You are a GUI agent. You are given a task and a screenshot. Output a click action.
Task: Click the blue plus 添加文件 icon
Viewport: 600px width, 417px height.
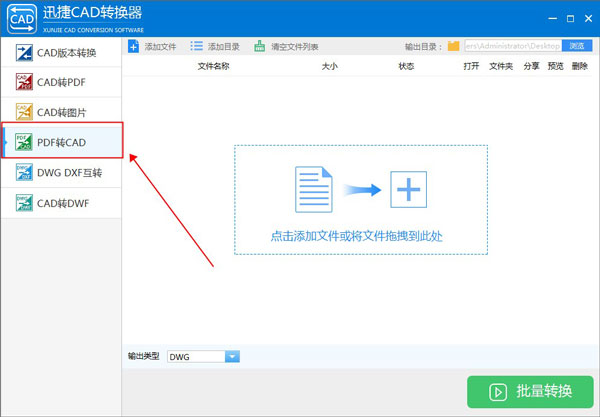(134, 46)
